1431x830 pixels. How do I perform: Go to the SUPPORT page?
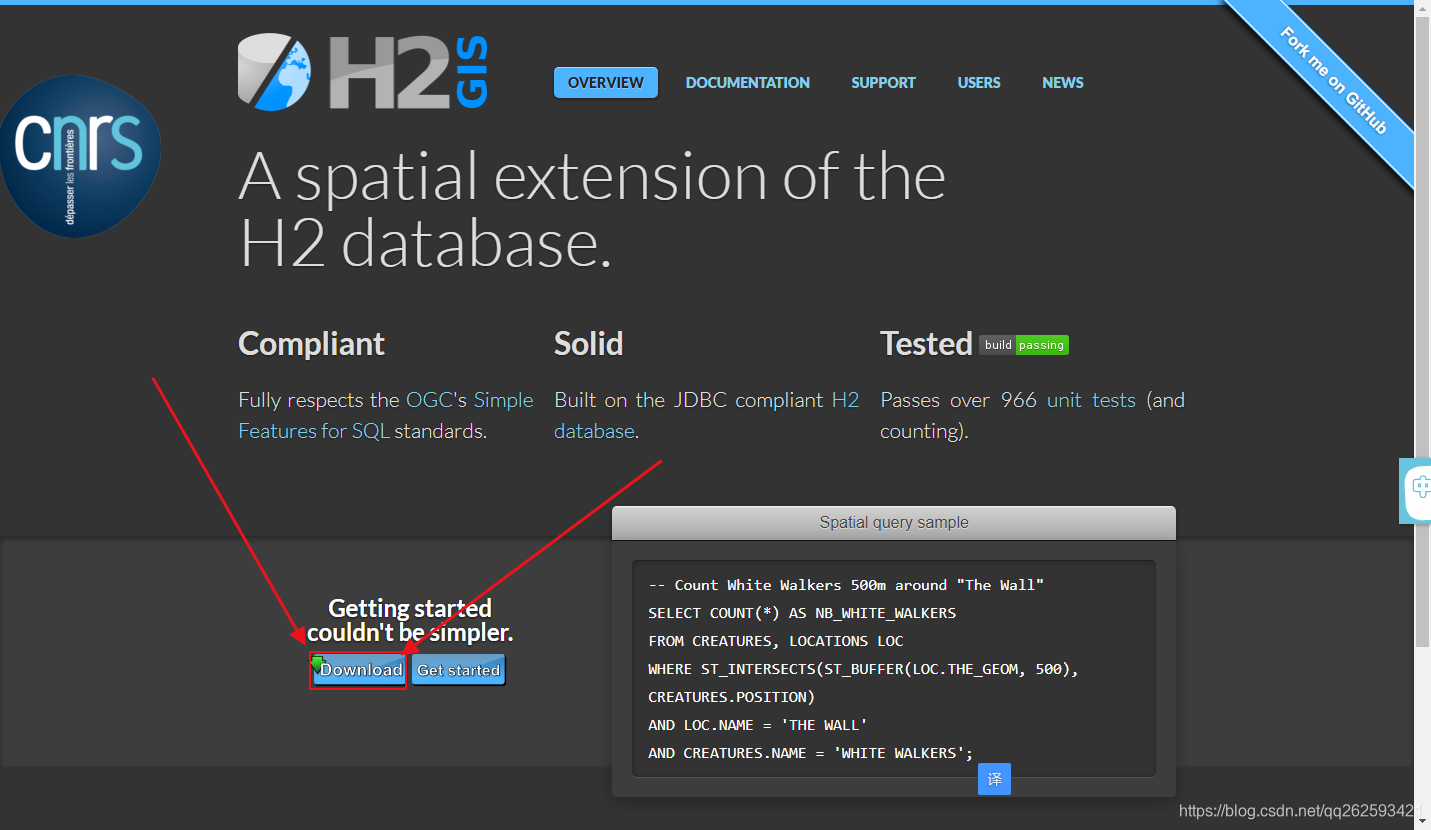[x=883, y=83]
